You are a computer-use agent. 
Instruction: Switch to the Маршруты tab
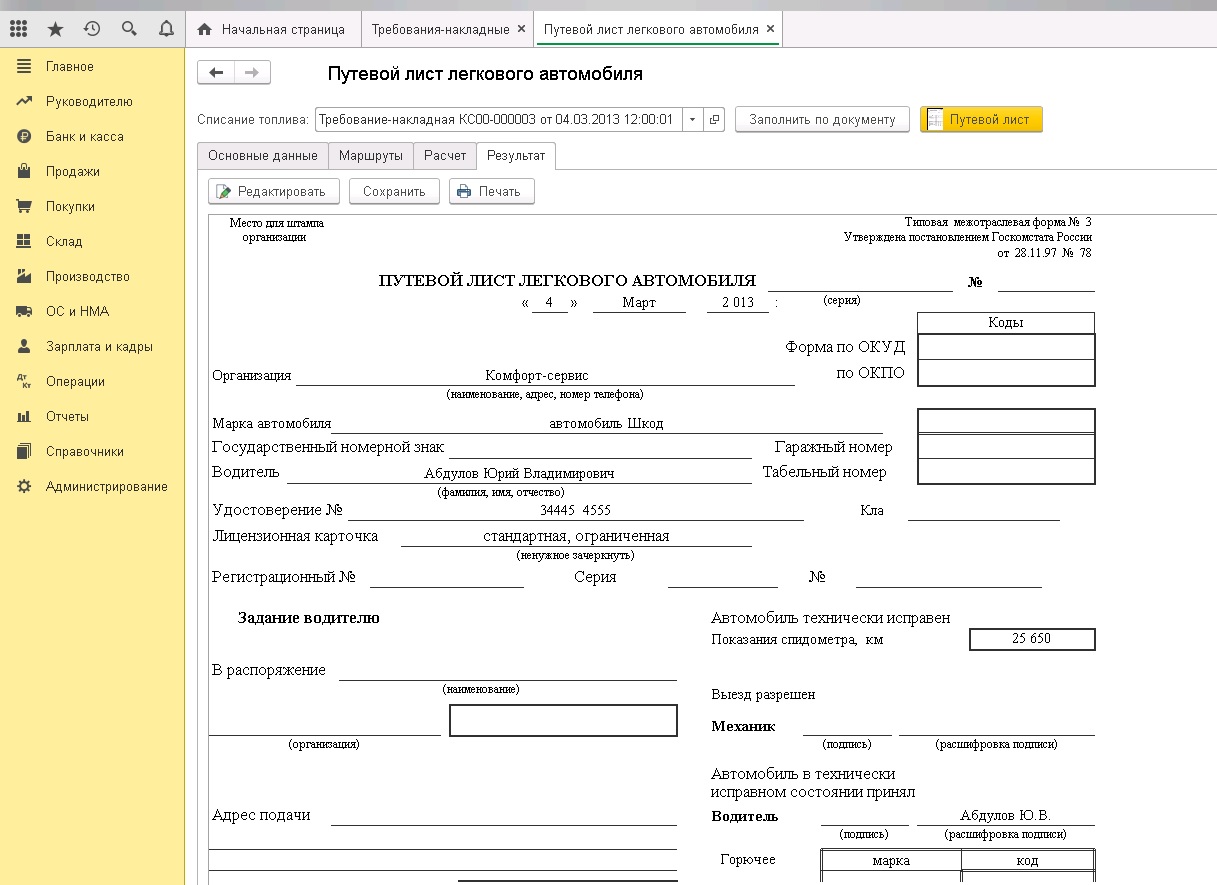pyautogui.click(x=371, y=156)
